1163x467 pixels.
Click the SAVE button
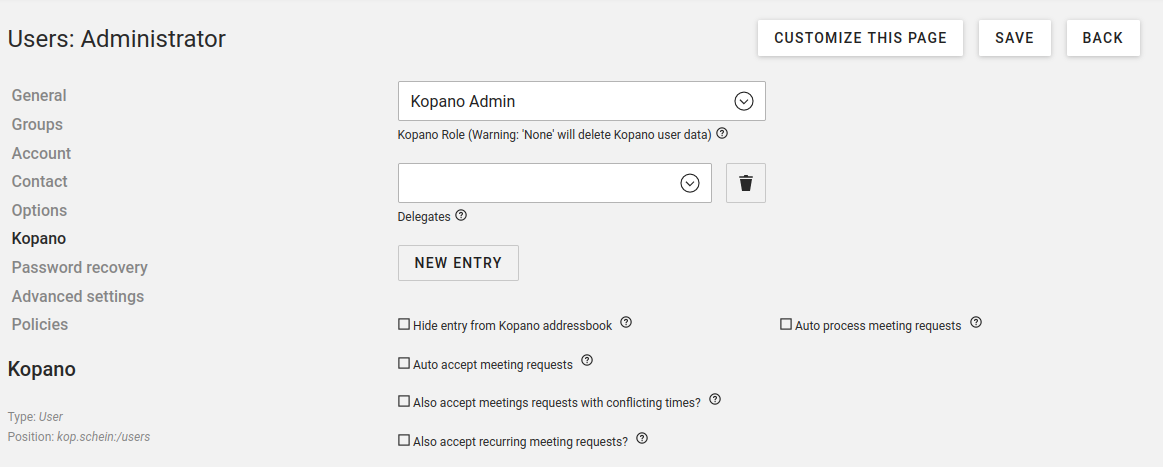pos(1015,38)
